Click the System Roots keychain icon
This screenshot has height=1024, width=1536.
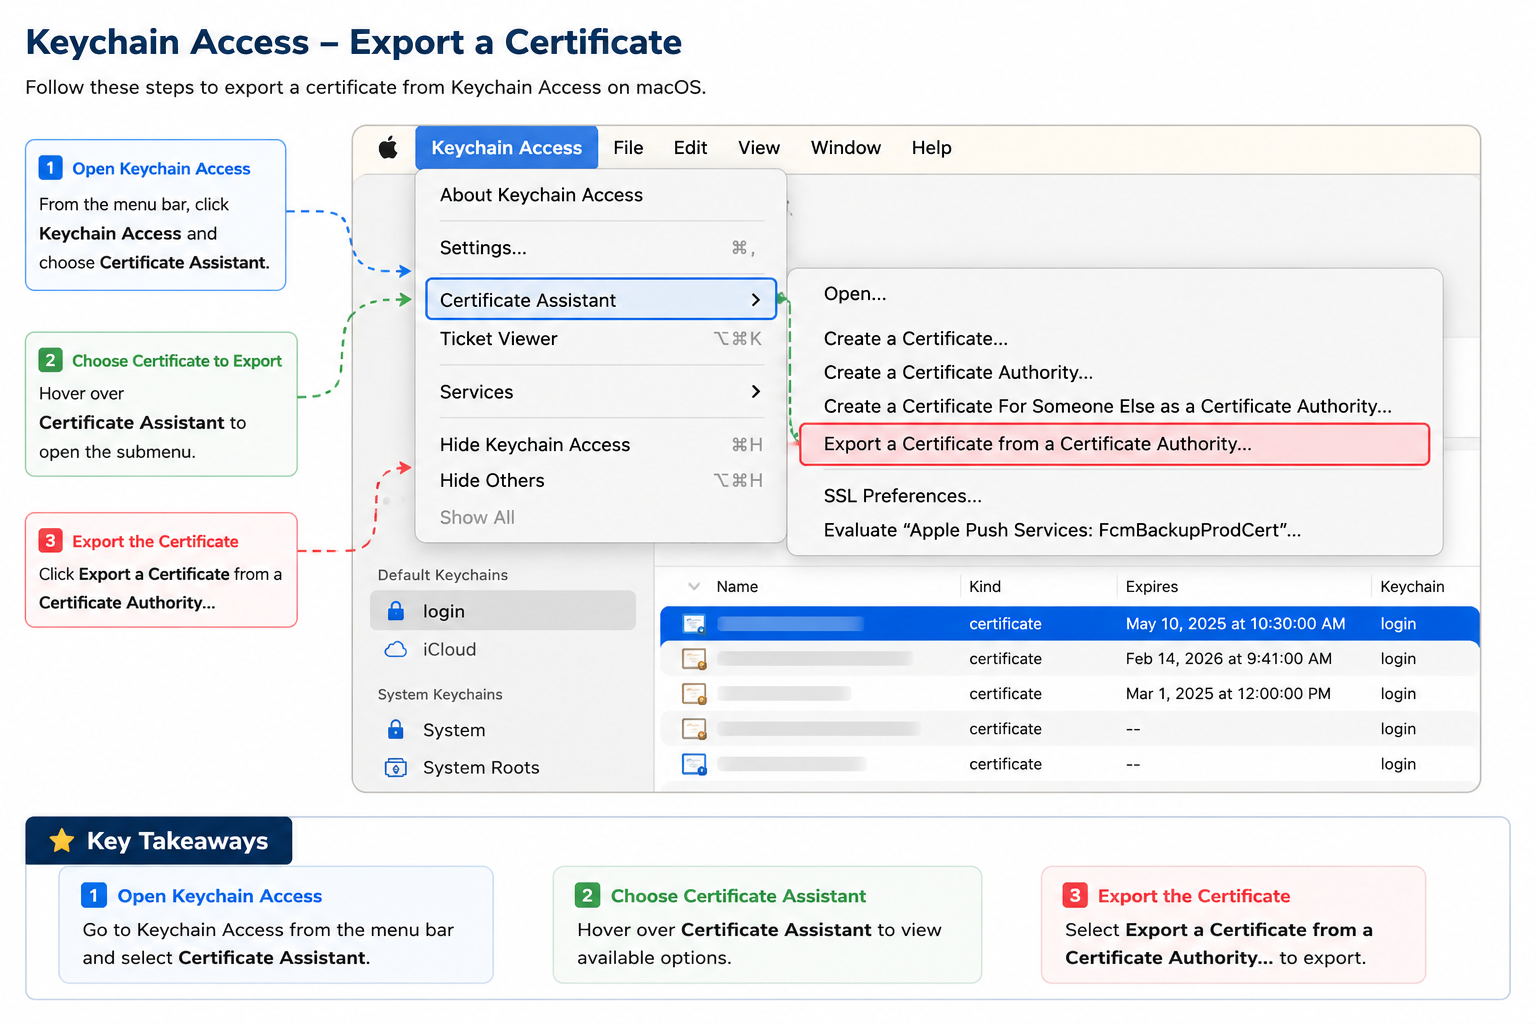point(396,767)
